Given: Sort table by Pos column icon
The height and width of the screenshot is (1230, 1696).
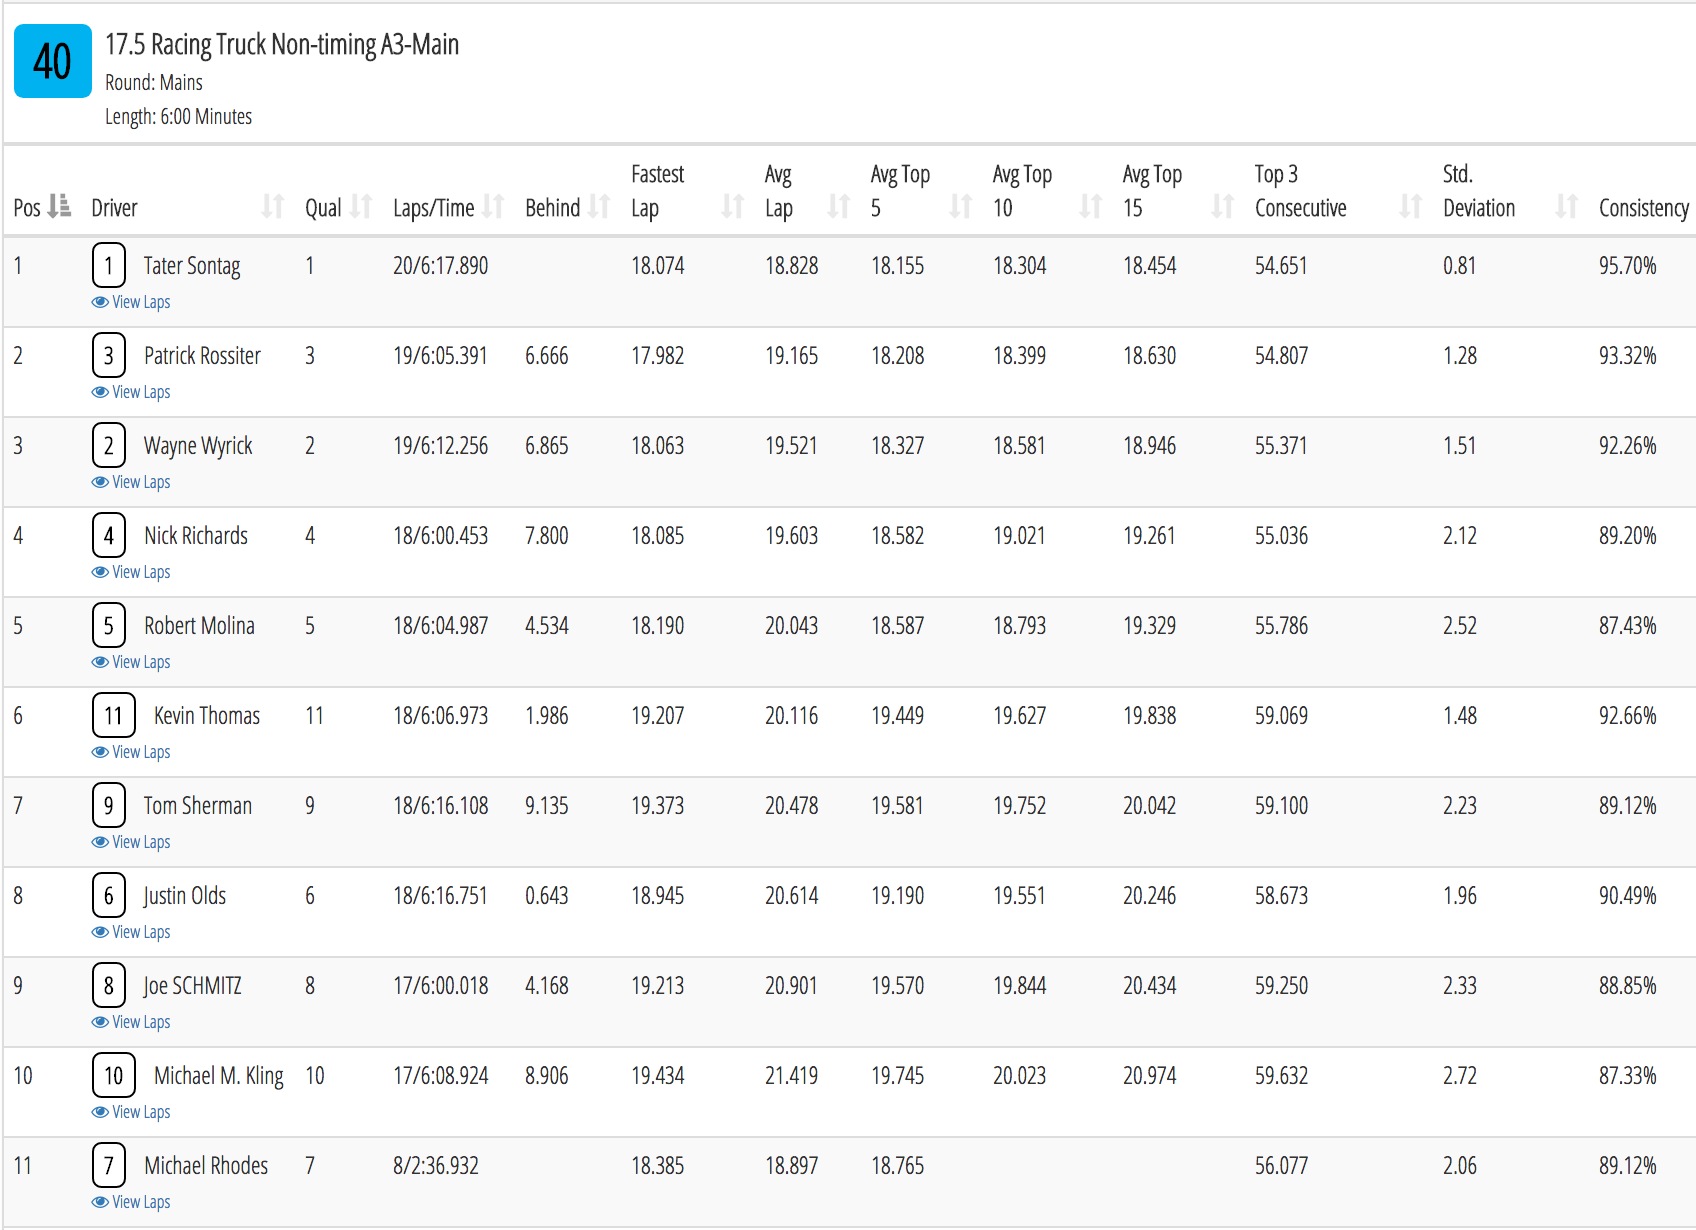Looking at the screenshot, I should click(x=60, y=206).
